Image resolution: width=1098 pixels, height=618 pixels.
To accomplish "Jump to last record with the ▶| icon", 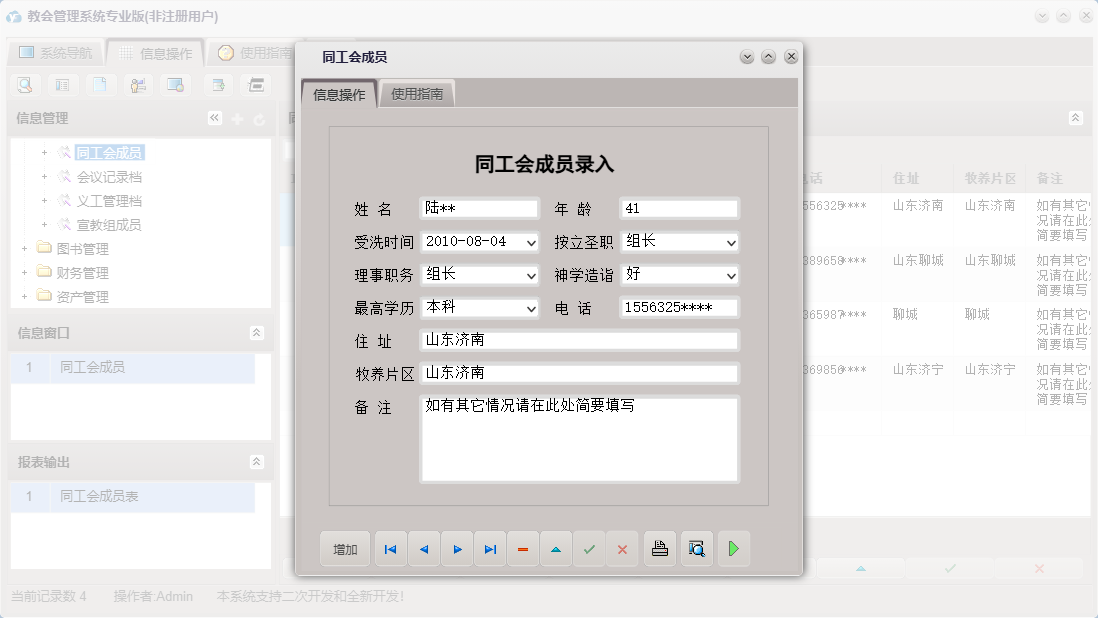I will [x=490, y=548].
